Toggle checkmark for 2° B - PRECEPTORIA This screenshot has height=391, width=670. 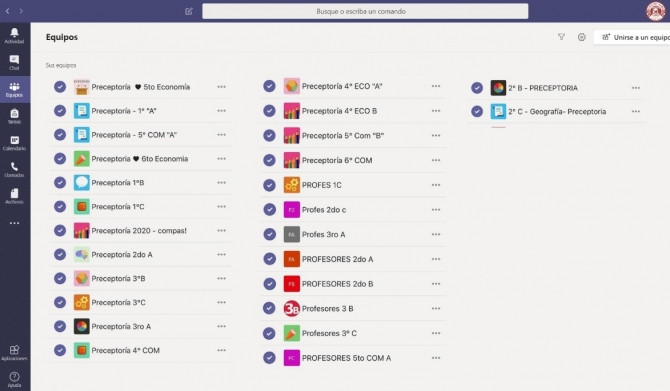click(477, 88)
